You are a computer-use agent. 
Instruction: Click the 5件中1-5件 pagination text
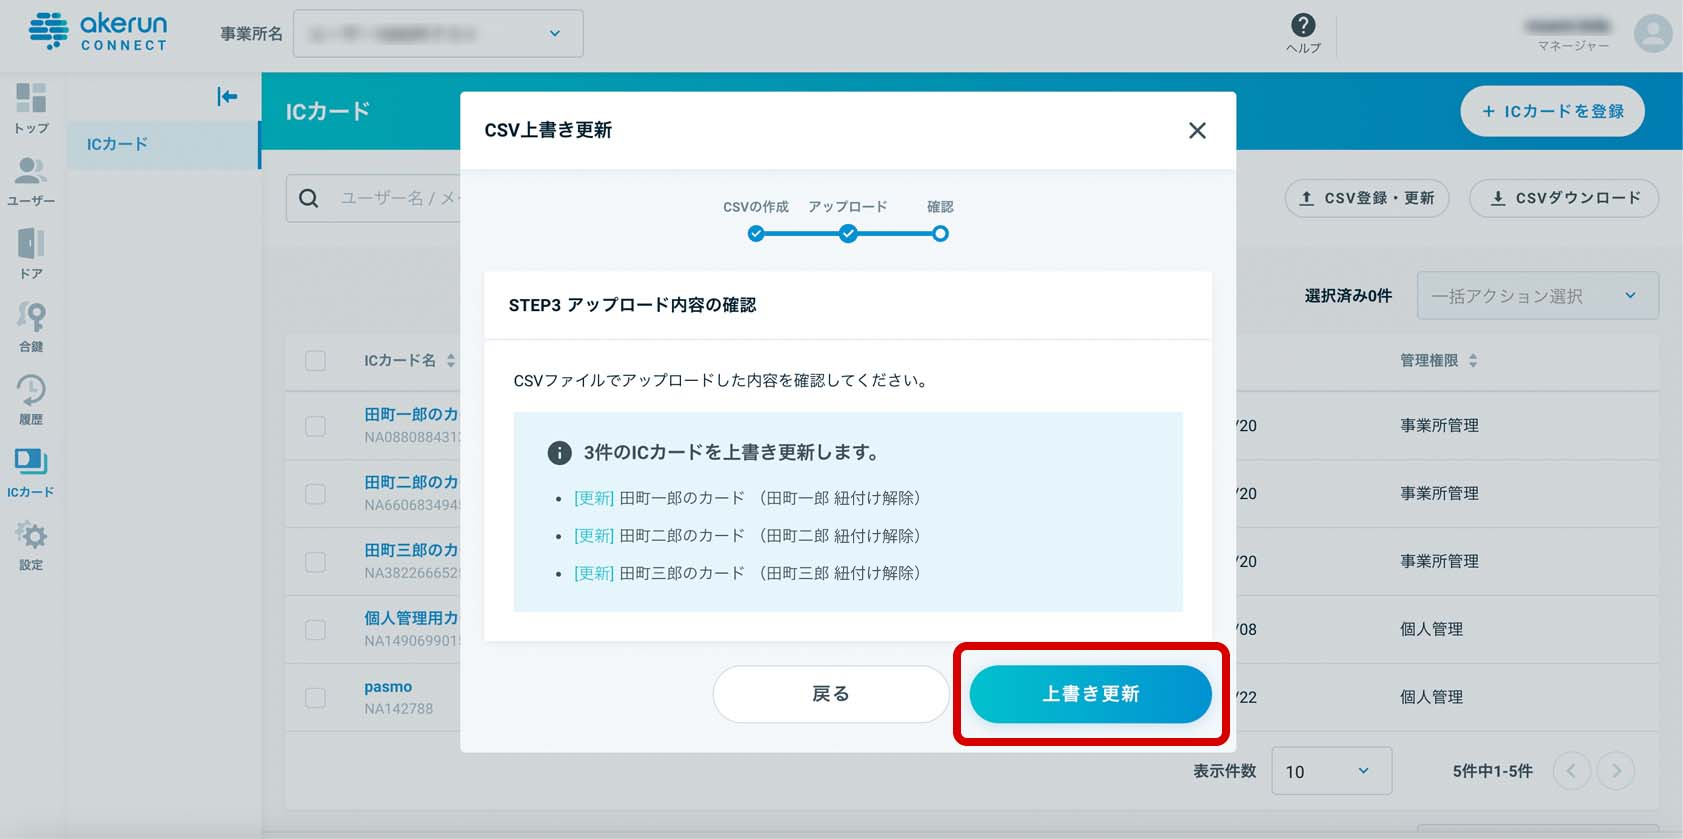tap(1492, 771)
